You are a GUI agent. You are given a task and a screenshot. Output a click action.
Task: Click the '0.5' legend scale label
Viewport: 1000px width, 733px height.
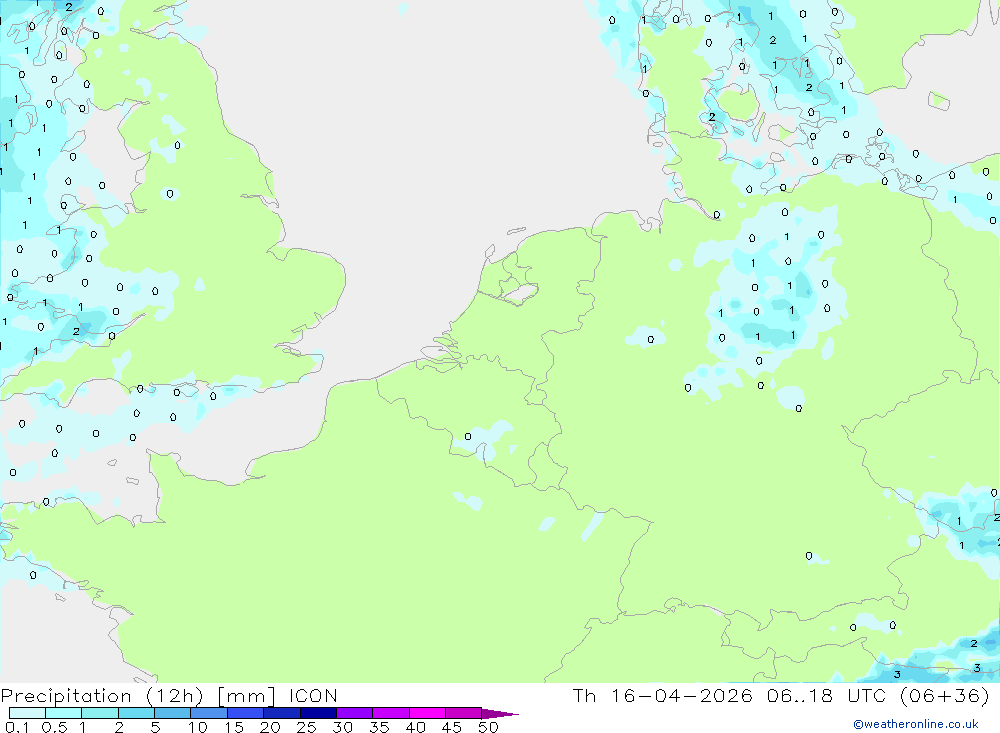click(54, 727)
